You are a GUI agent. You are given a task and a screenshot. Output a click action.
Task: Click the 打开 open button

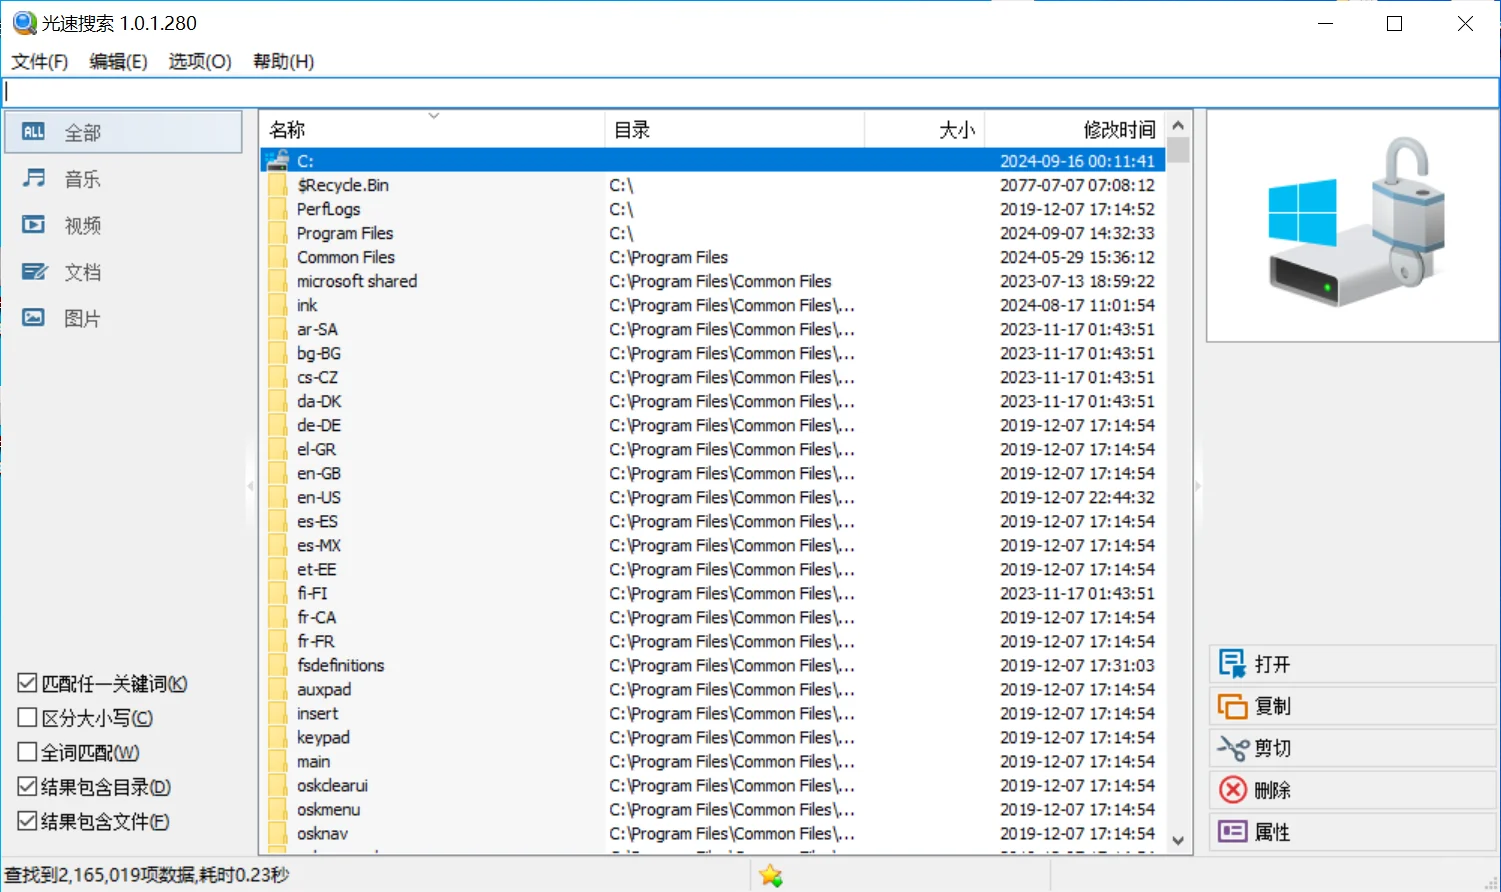(1353, 664)
